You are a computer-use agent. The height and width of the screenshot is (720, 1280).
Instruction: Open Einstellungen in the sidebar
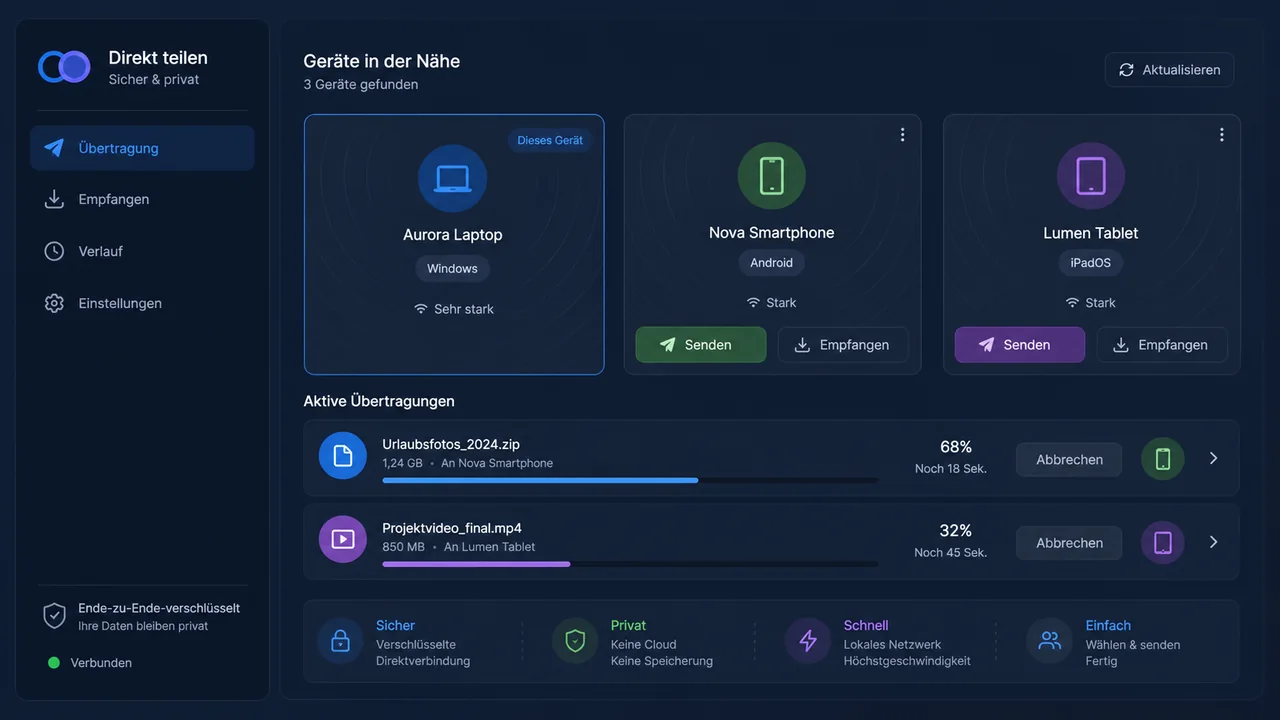tap(142, 304)
